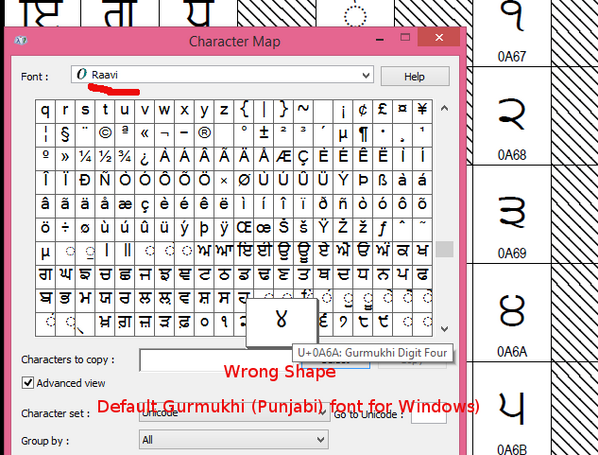Select the florin ƒ cell
Image resolution: width=598 pixels, height=455 pixels.
[383, 229]
